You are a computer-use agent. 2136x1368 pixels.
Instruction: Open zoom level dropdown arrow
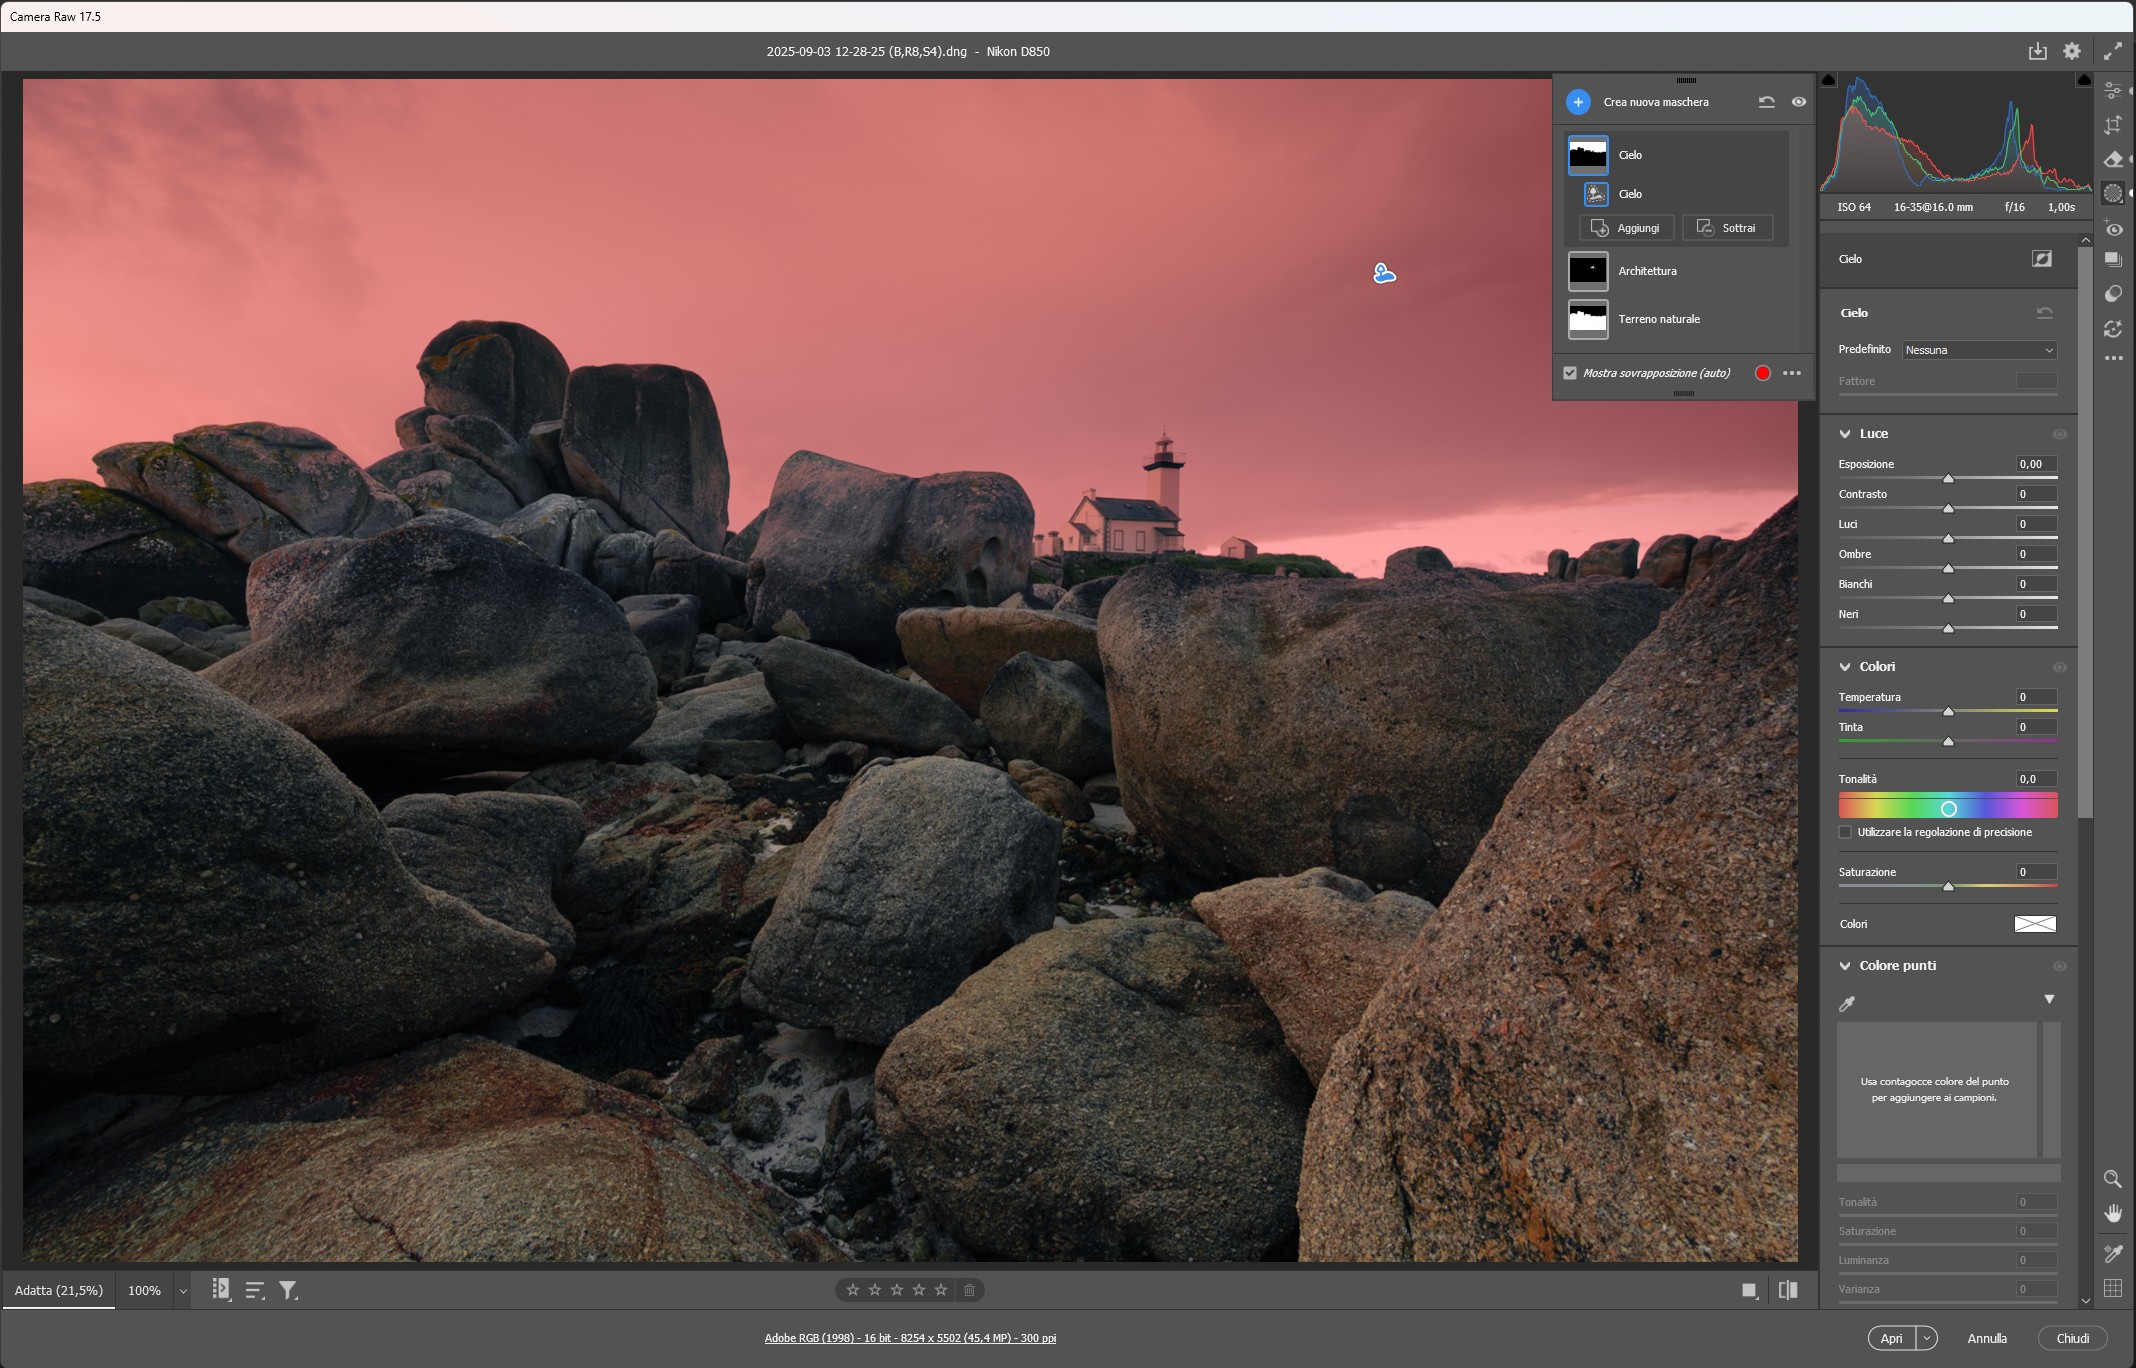click(183, 1291)
